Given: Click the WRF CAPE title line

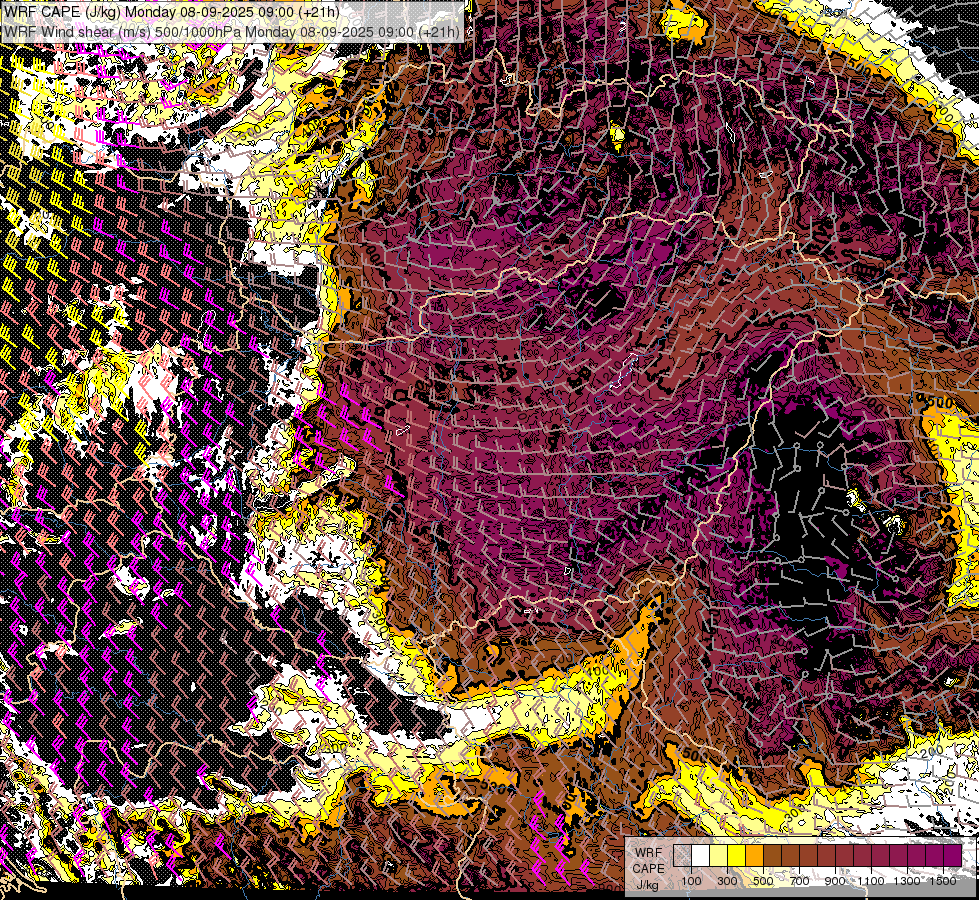Looking at the screenshot, I should [172, 12].
